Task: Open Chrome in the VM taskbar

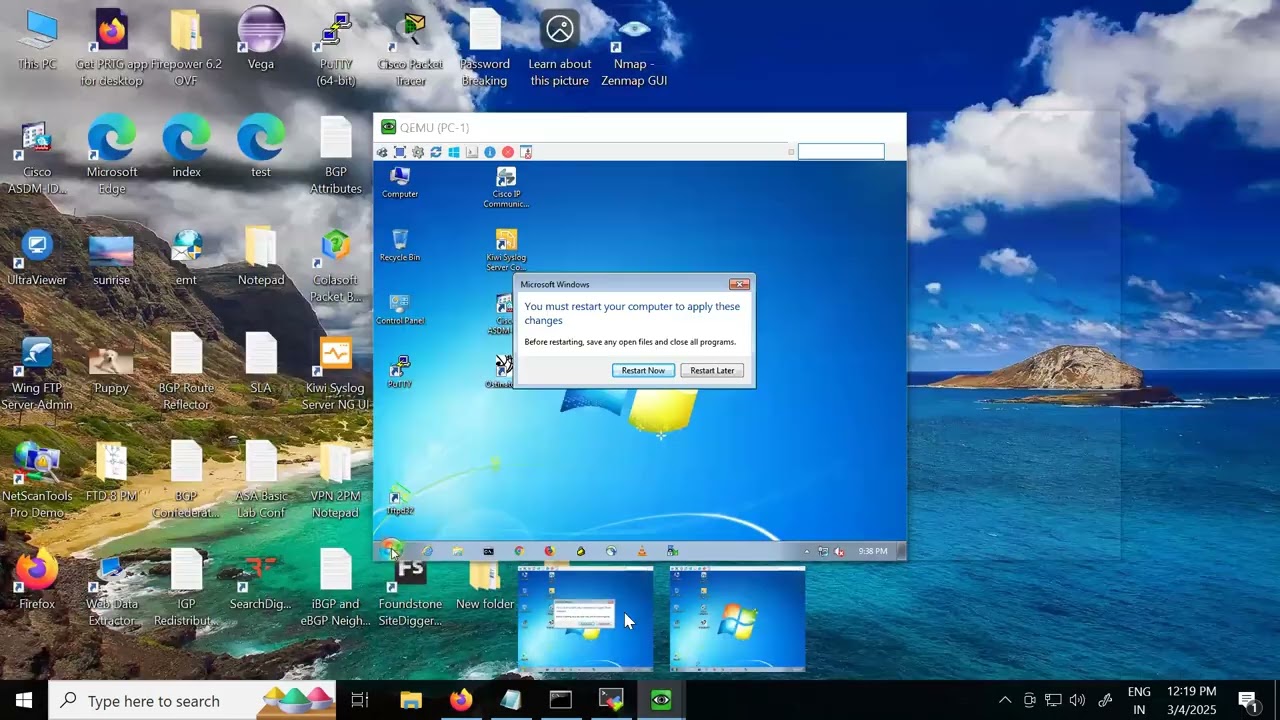Action: click(x=519, y=551)
